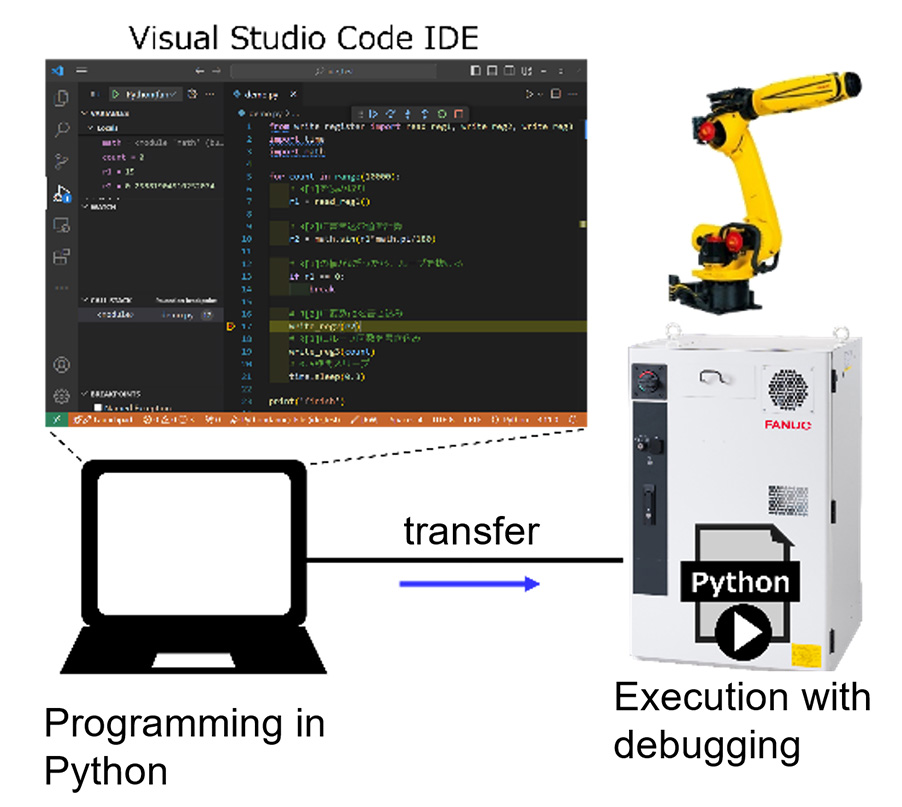Toggle the bottom panel layout icon
The width and height of the screenshot is (902, 807).
[x=492, y=70]
